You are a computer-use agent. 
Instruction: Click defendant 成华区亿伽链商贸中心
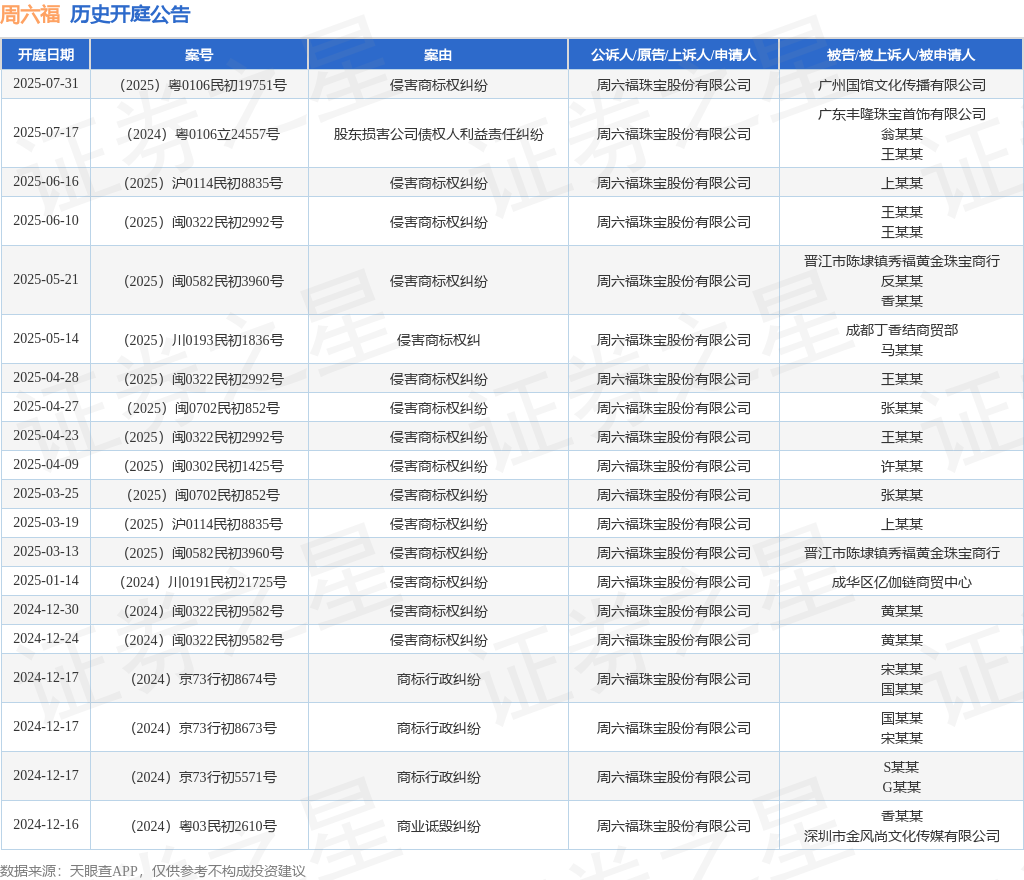coord(901,582)
